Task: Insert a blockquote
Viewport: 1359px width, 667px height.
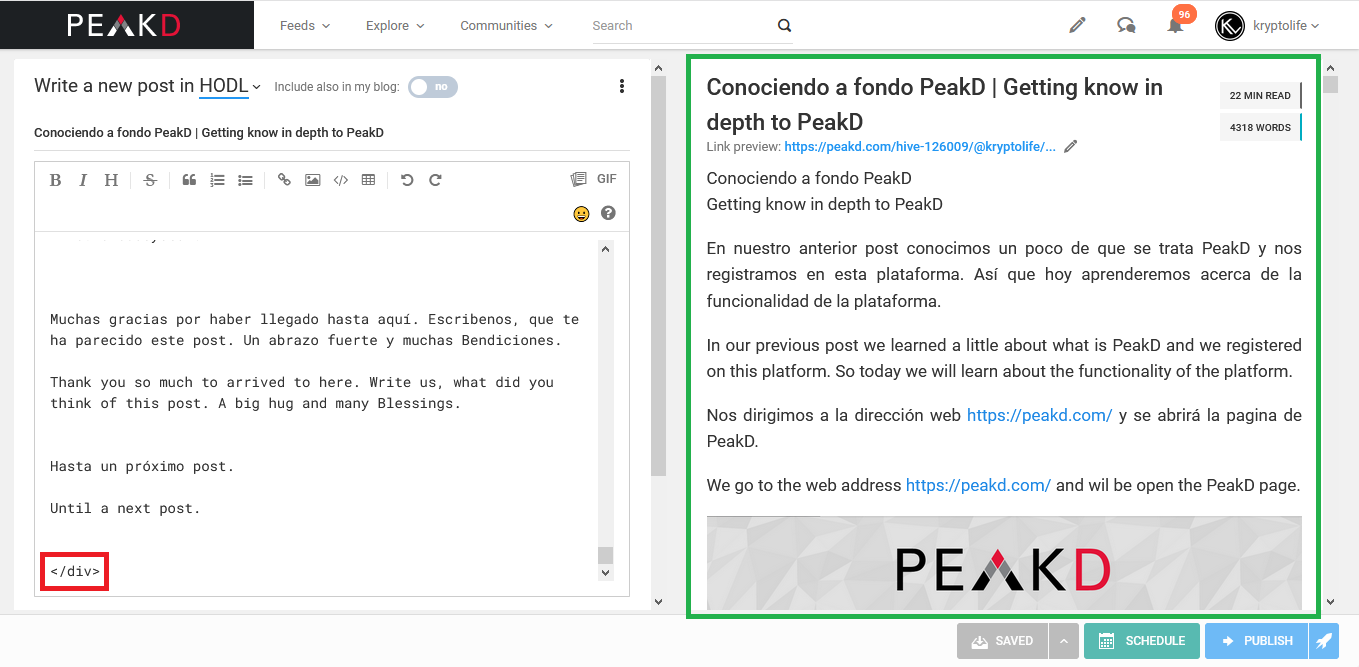Action: (189, 180)
